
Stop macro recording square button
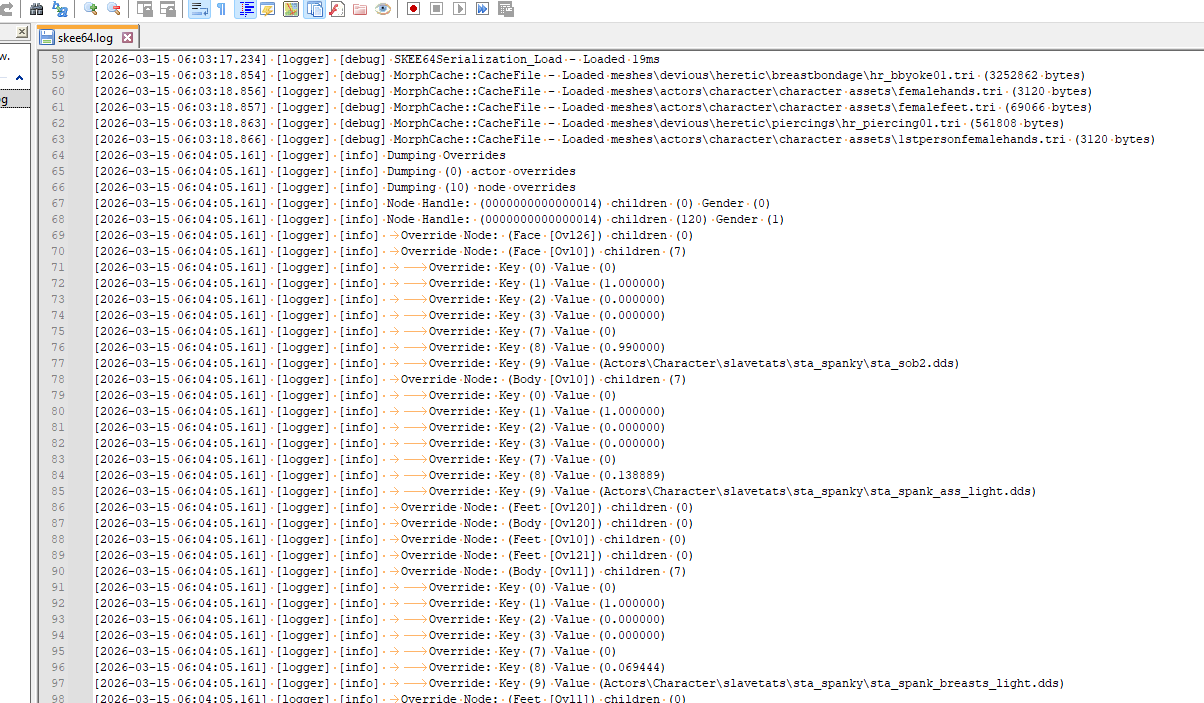click(x=436, y=9)
